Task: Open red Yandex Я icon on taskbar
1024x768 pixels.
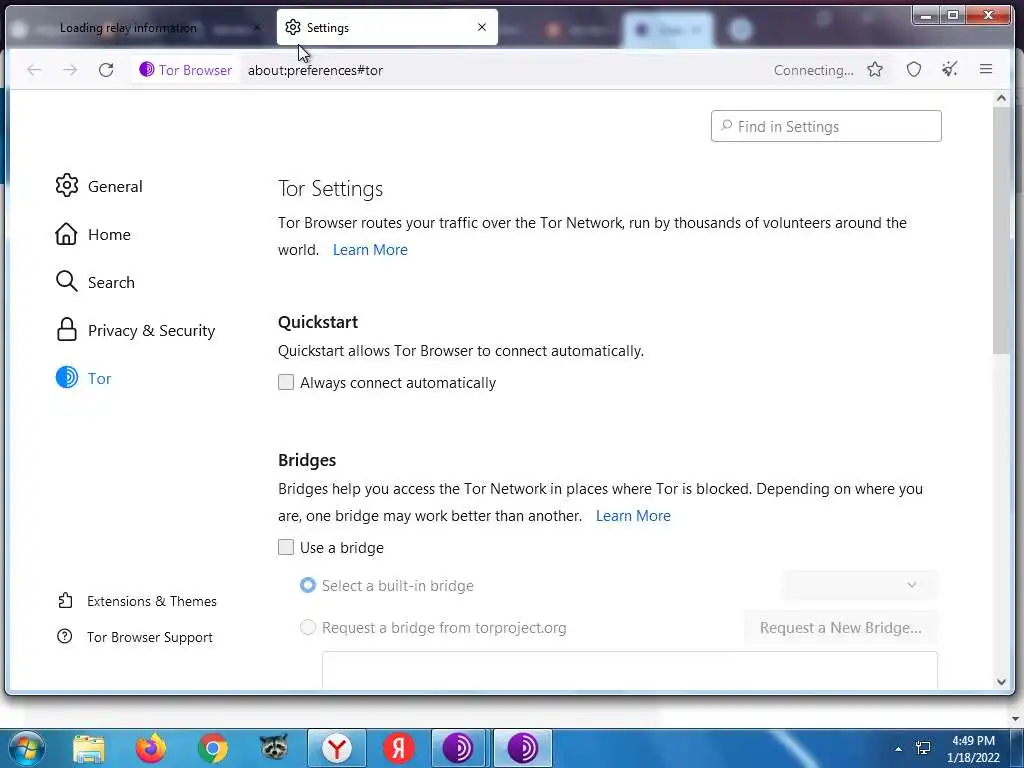Action: (398, 748)
